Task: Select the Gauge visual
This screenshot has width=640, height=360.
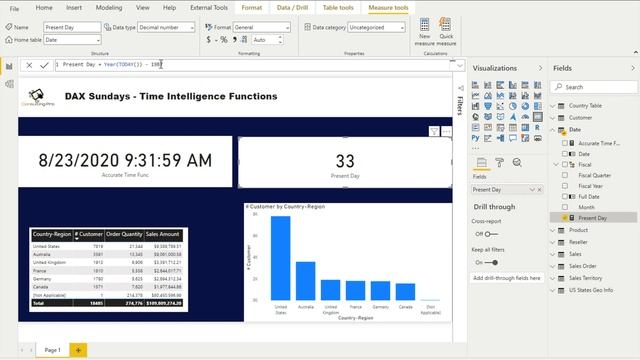Action: click(525, 117)
